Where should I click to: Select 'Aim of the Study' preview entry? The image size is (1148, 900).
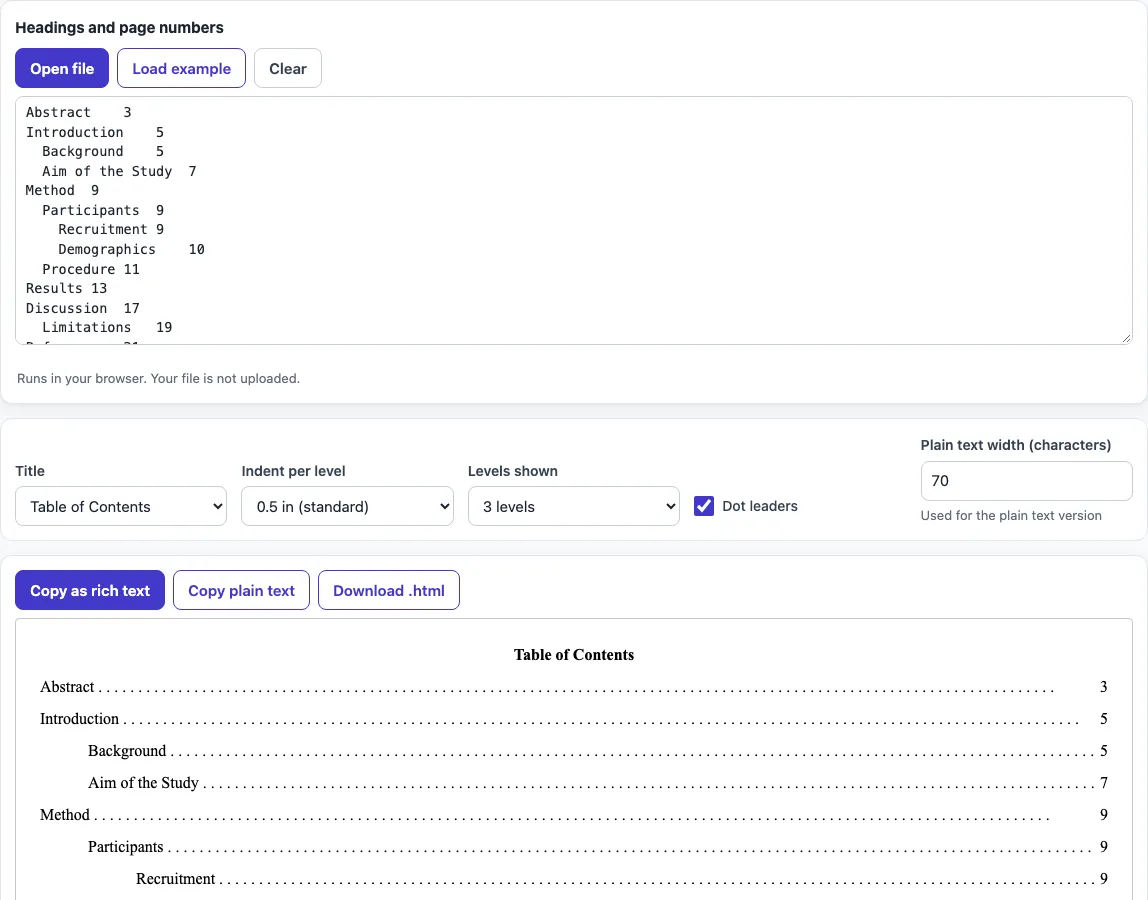[x=597, y=783]
